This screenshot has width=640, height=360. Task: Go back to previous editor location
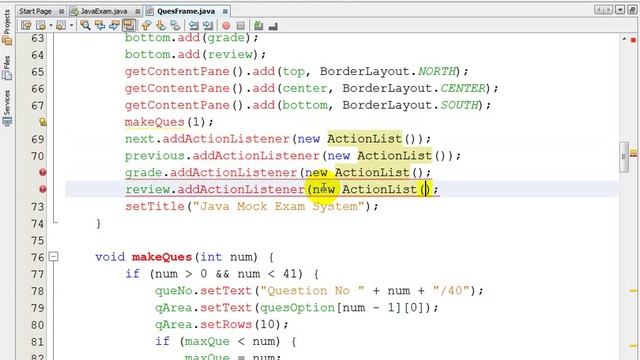tap(41, 26)
